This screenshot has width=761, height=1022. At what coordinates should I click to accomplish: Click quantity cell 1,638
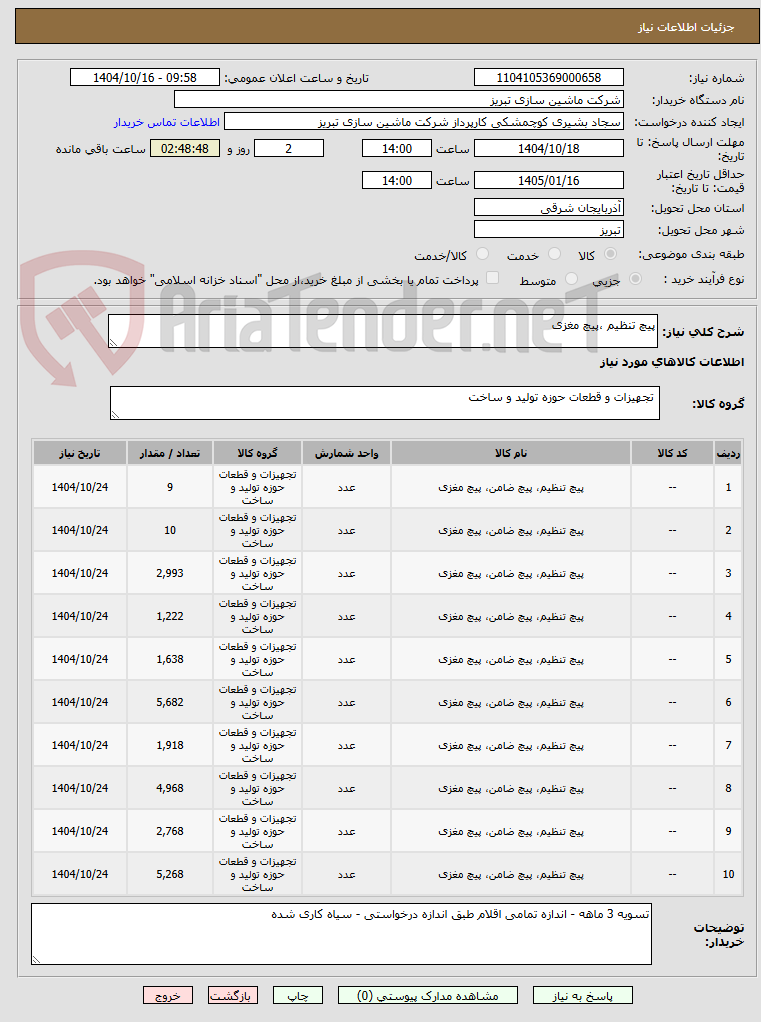pos(169,659)
